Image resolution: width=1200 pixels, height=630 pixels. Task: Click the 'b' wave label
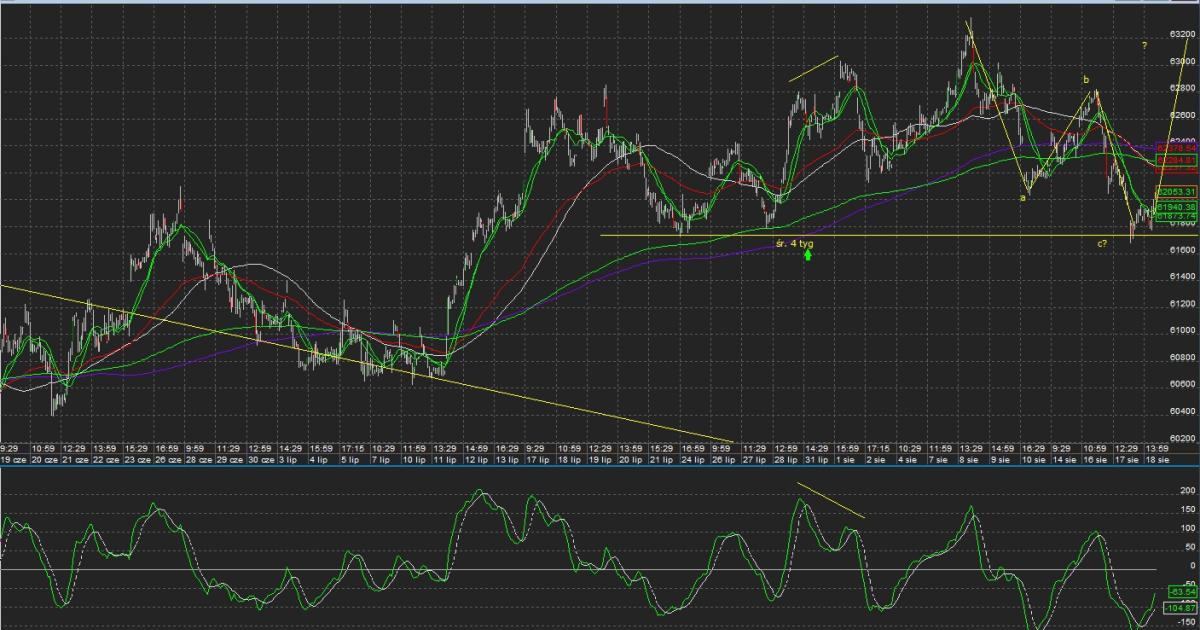(1084, 79)
